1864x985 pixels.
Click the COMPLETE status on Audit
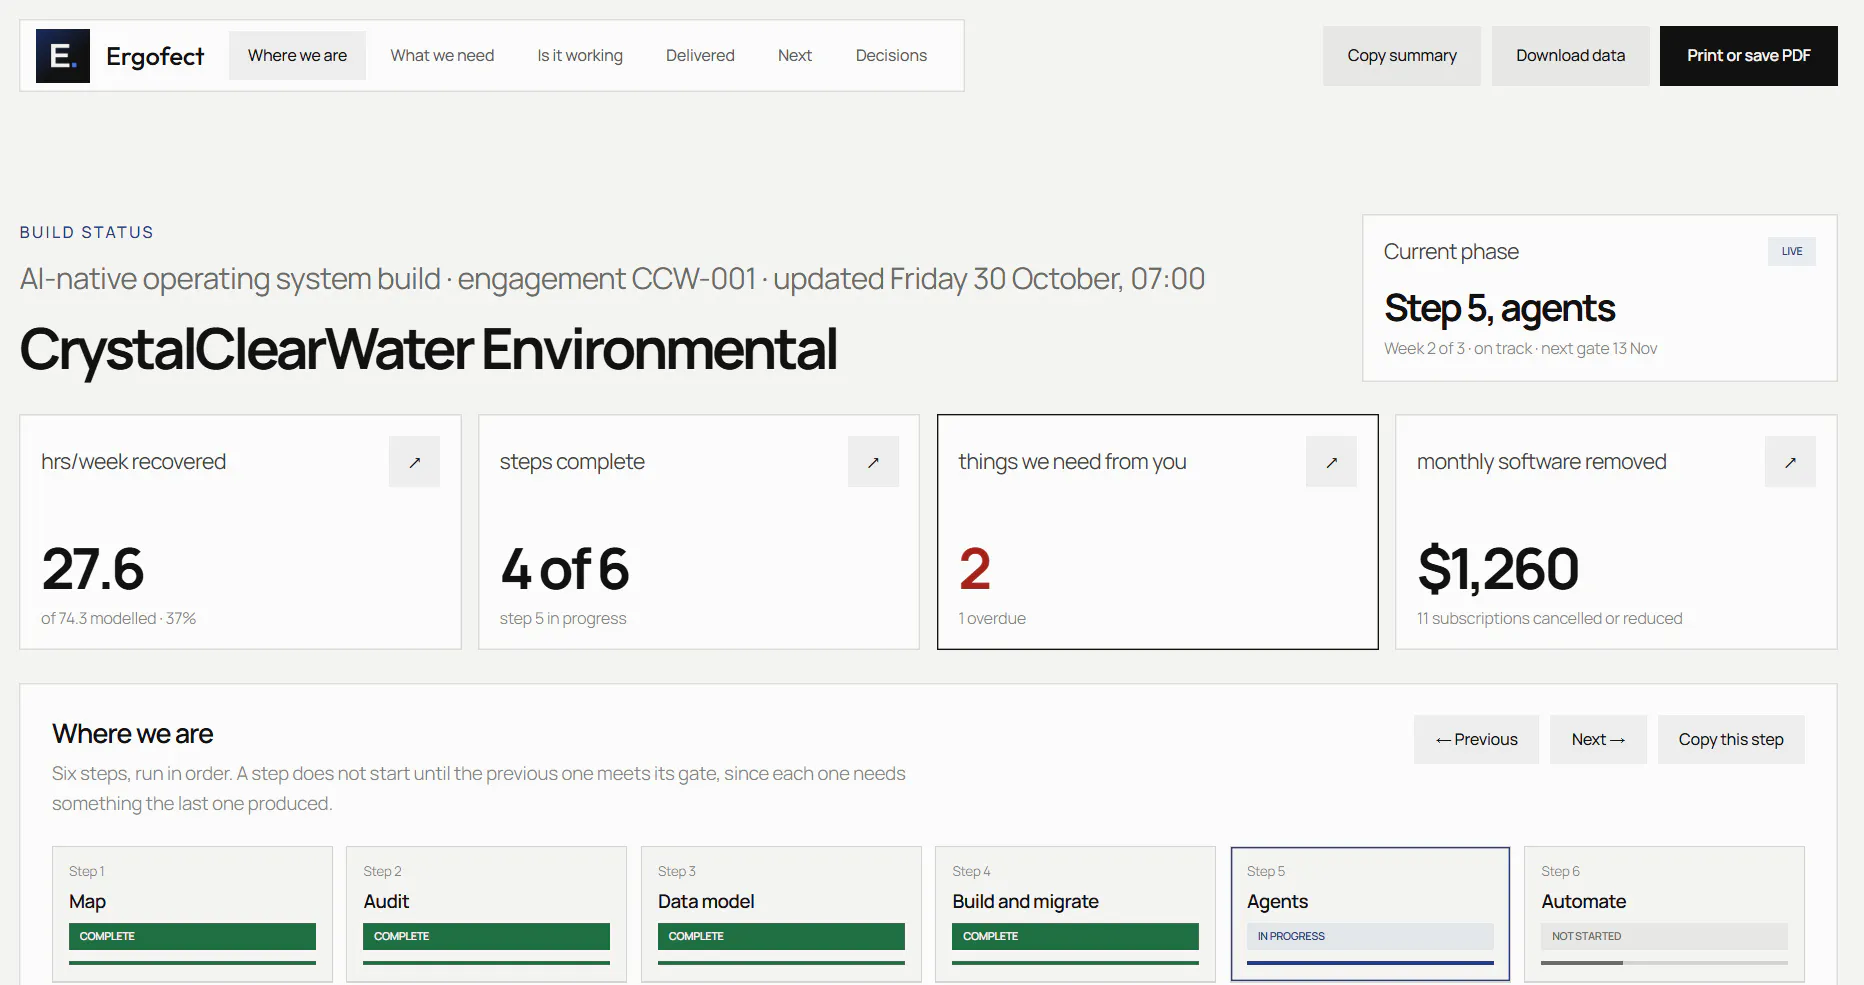486,936
